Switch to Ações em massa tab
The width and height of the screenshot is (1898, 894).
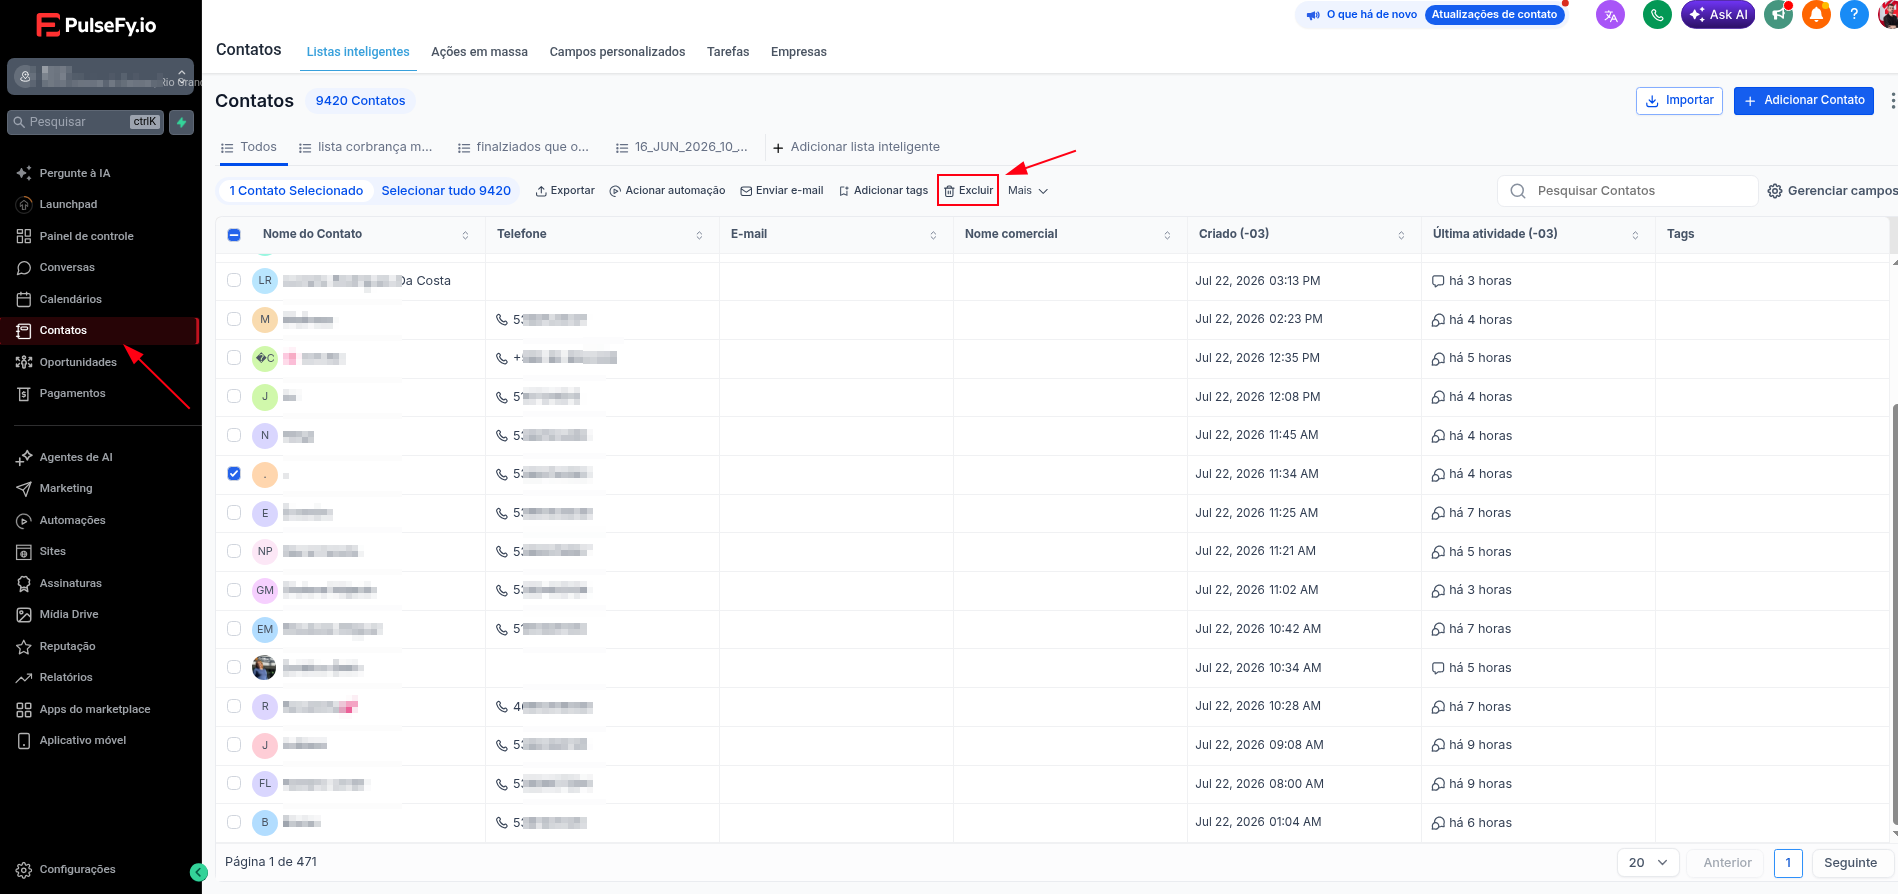(x=479, y=52)
